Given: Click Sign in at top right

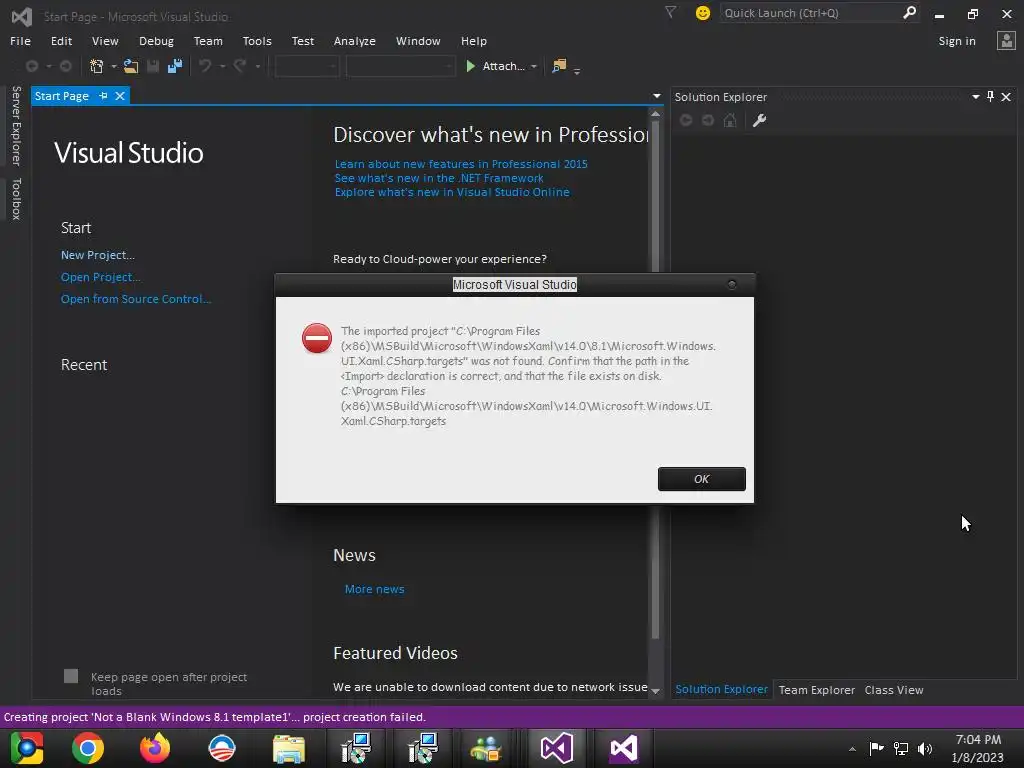Looking at the screenshot, I should point(957,40).
